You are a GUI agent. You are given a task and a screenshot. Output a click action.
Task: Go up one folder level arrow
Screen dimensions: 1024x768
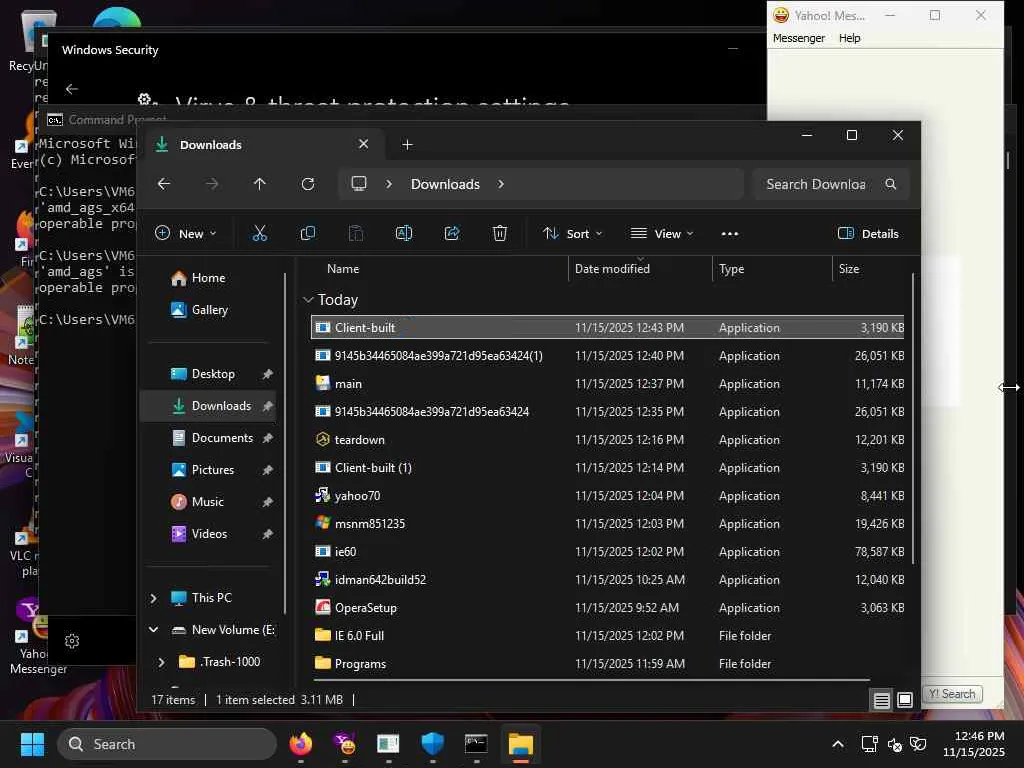click(259, 184)
